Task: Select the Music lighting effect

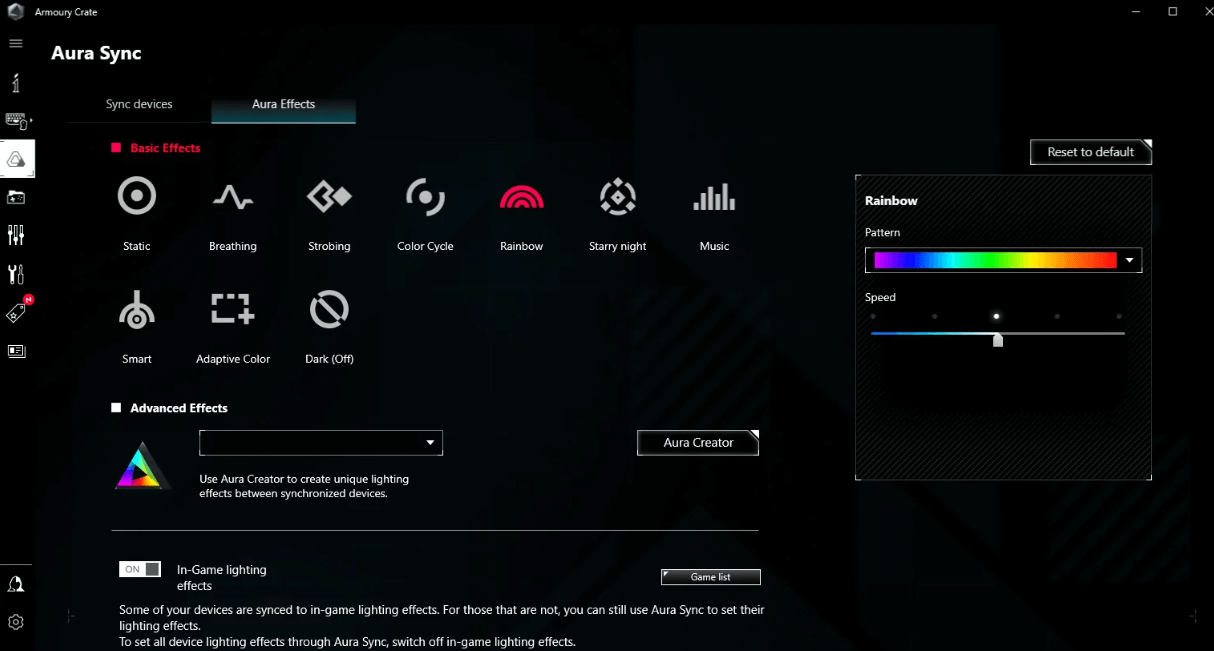Action: click(x=714, y=197)
